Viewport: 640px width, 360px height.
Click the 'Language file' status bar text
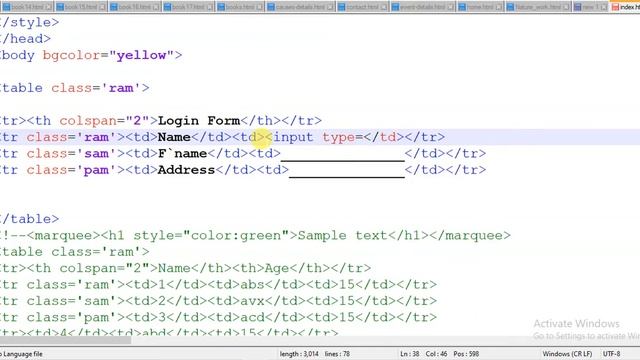[24, 354]
